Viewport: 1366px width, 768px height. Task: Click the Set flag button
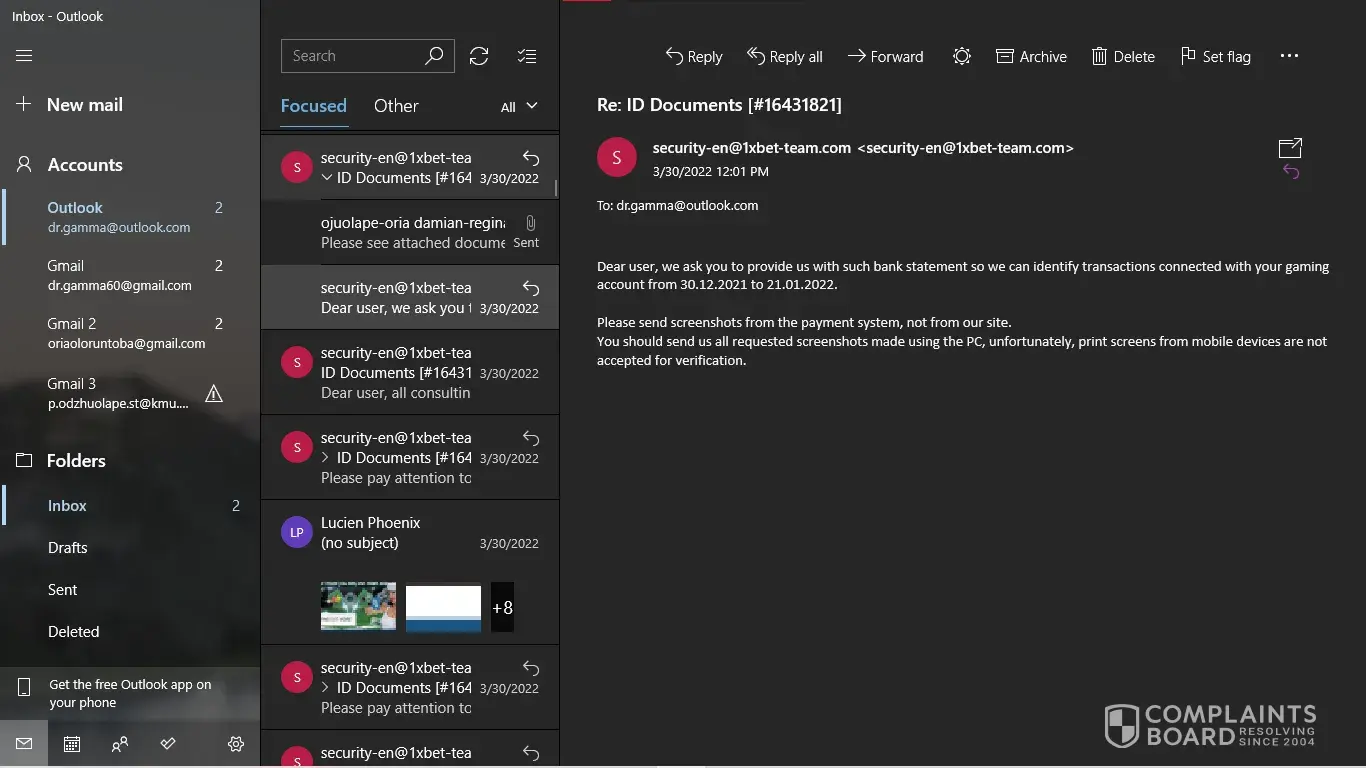(x=1215, y=57)
